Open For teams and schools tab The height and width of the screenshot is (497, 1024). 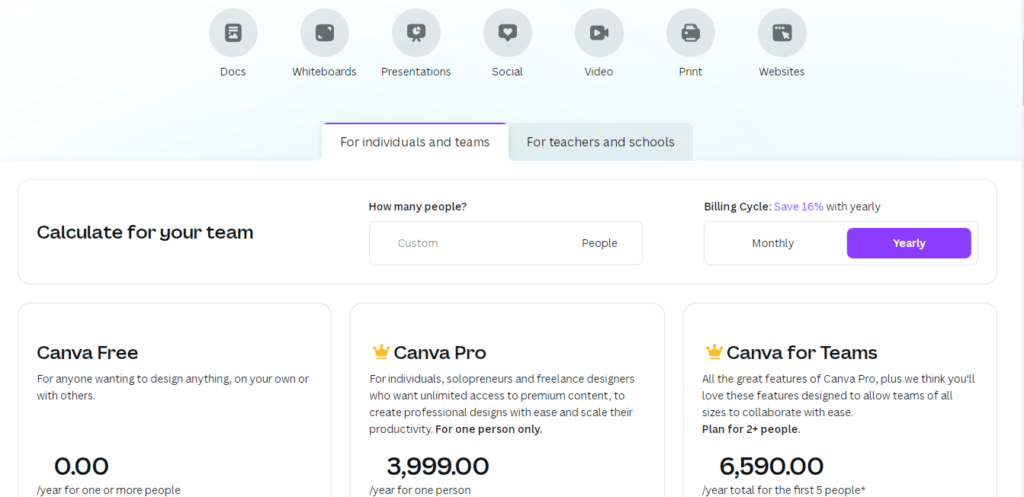[x=600, y=142]
